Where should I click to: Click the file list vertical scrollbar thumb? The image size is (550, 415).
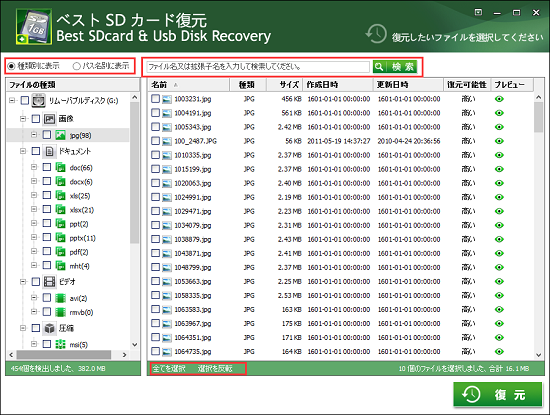click(x=538, y=117)
